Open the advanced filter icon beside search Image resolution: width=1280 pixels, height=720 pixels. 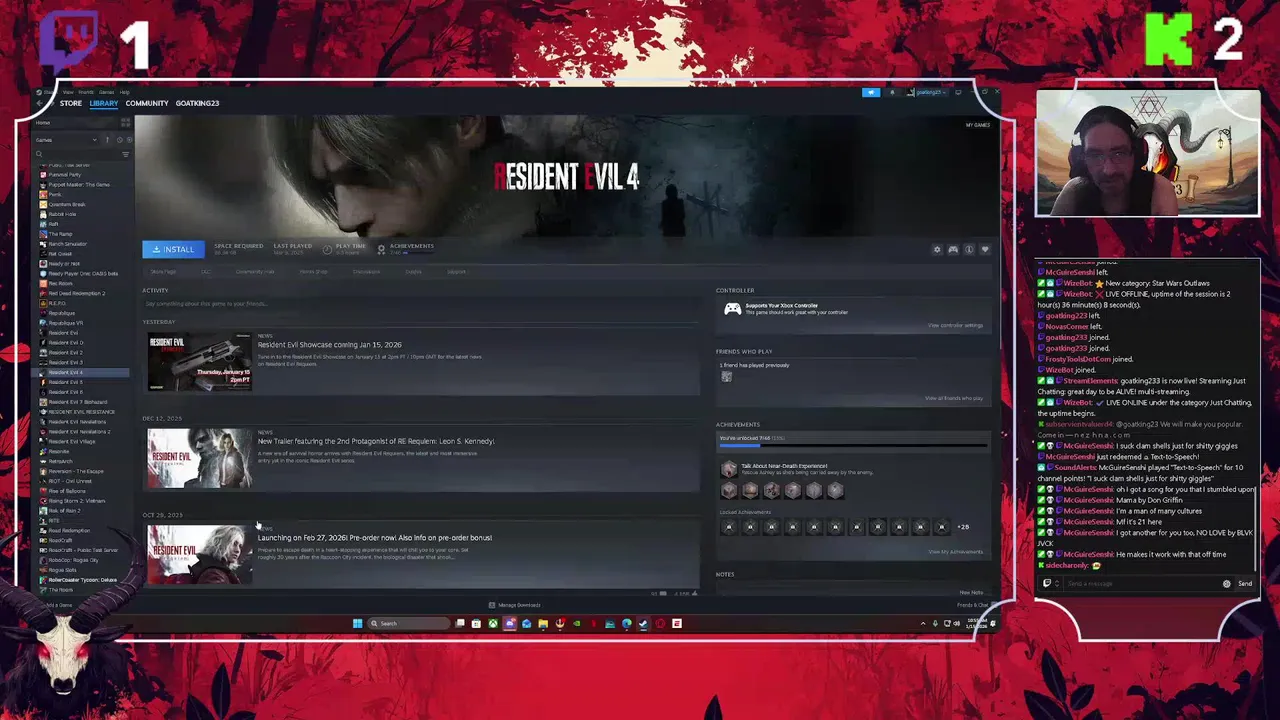125,154
